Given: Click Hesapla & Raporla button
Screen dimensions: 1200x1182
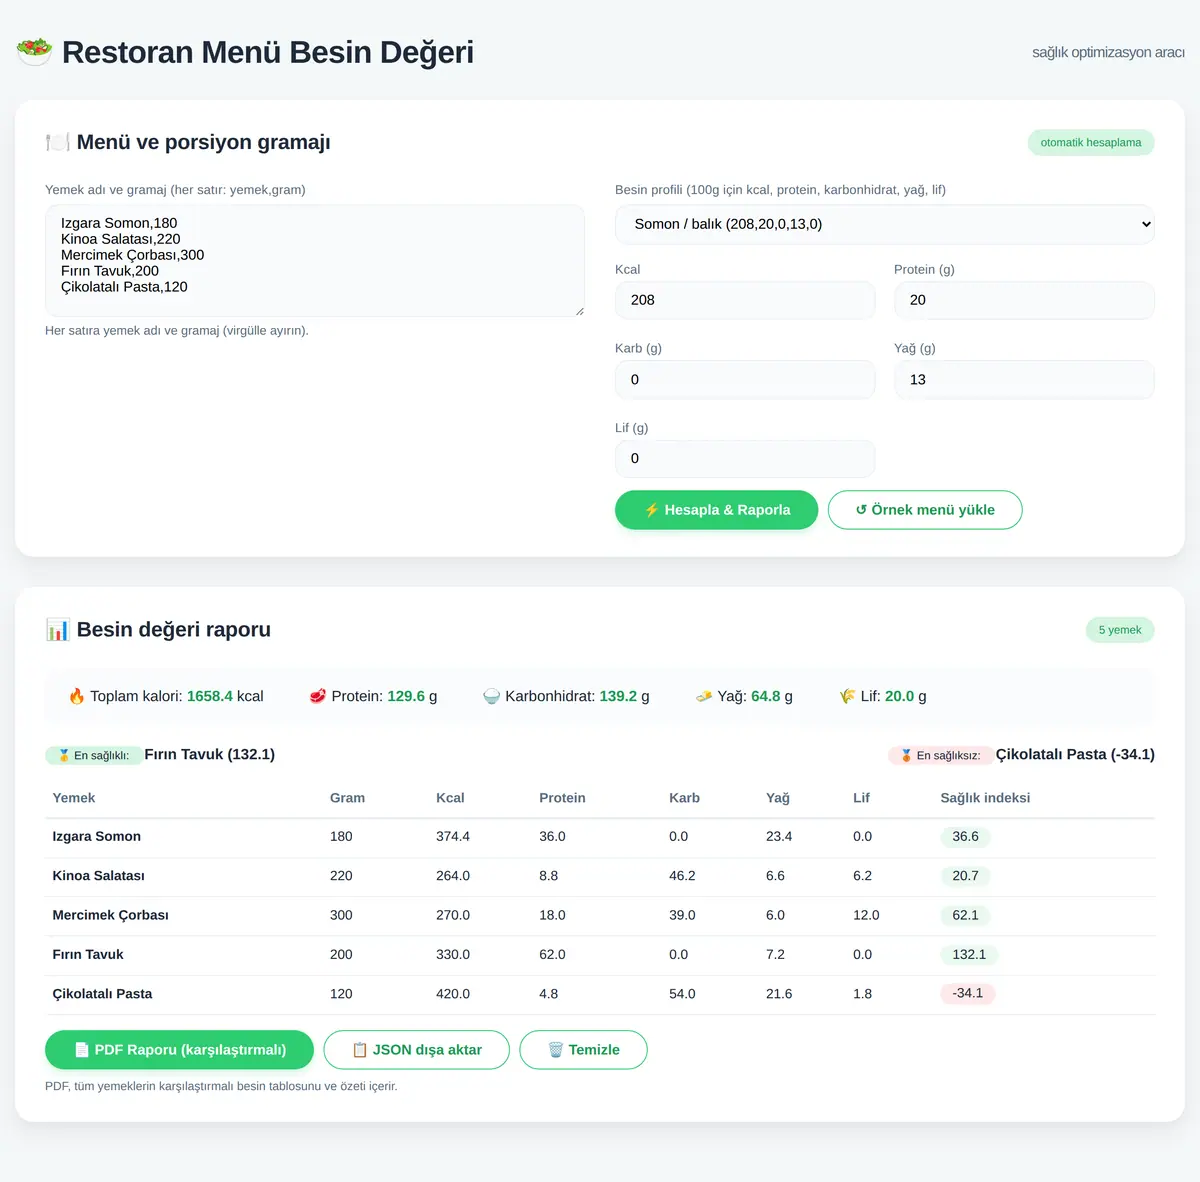Looking at the screenshot, I should click(716, 510).
